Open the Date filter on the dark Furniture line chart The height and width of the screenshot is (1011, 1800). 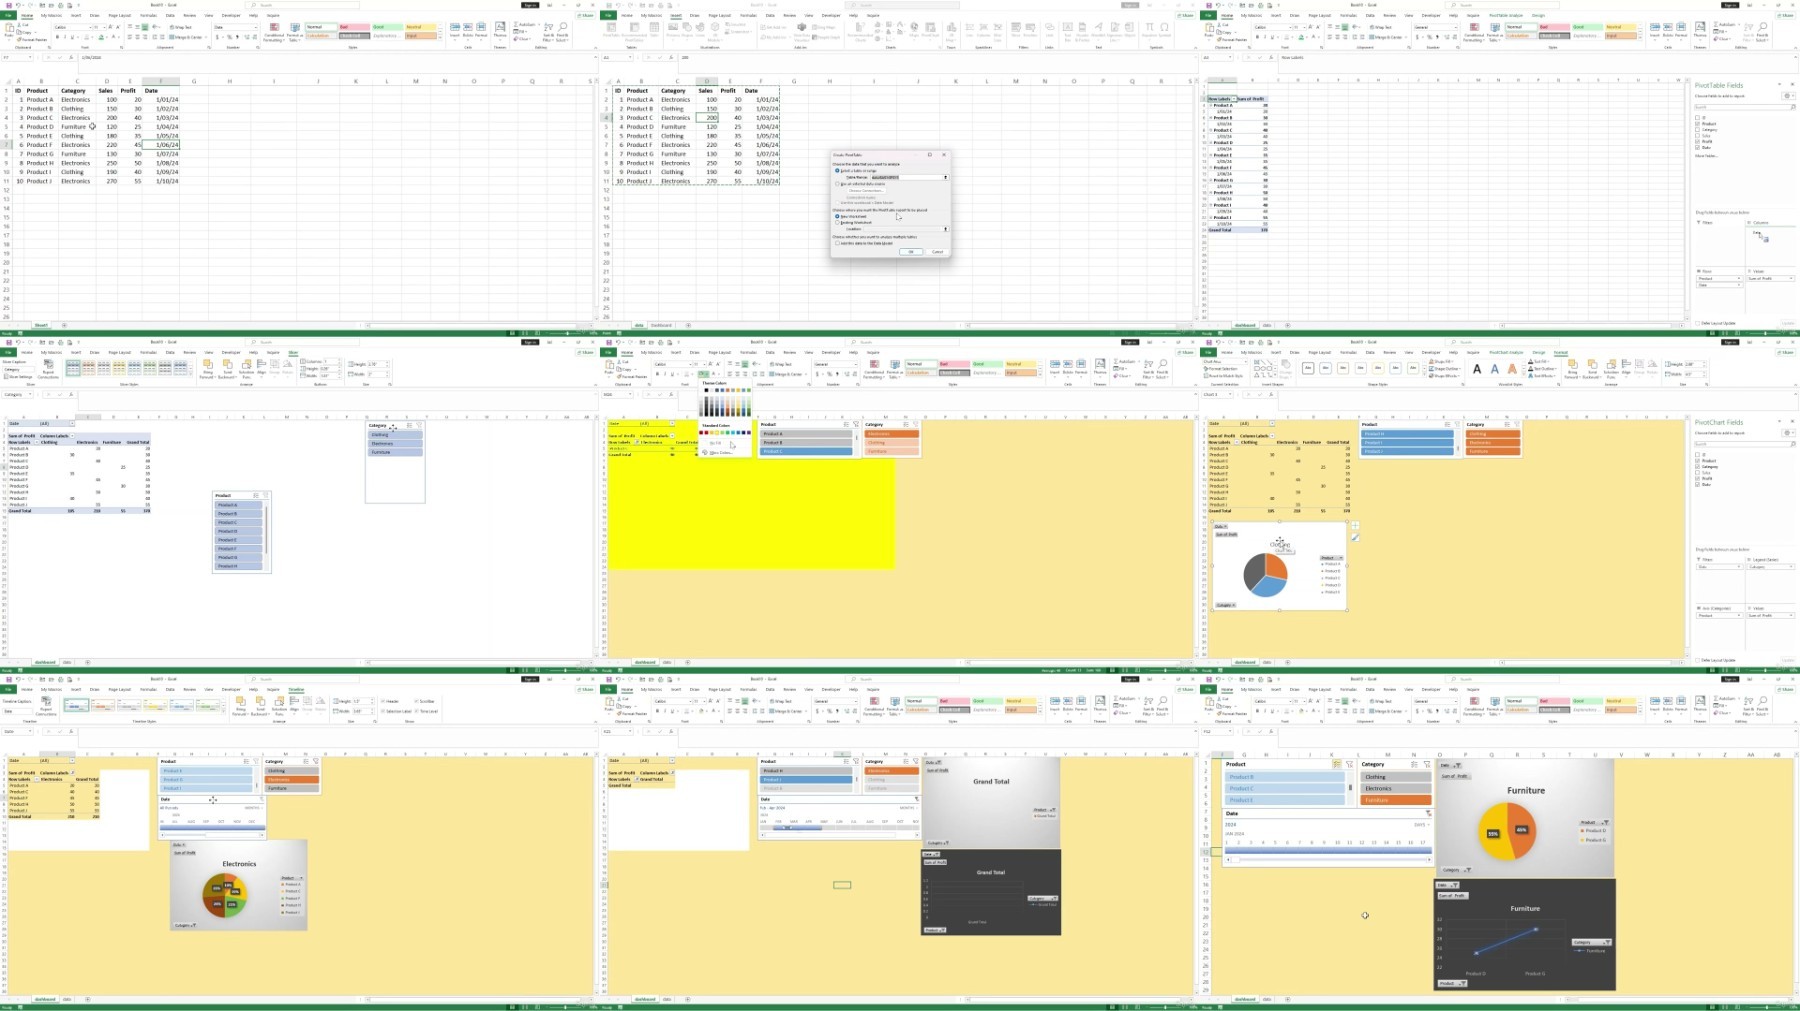(x=1447, y=885)
